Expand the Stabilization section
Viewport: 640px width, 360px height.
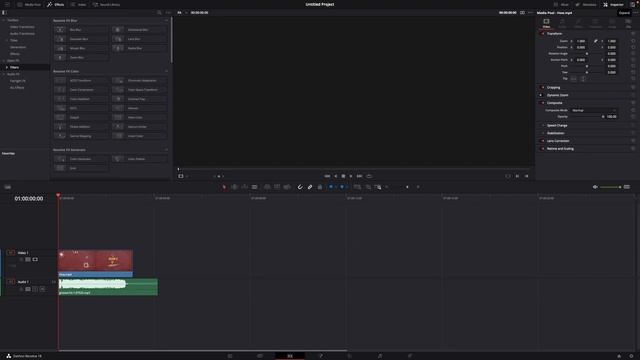[556, 133]
